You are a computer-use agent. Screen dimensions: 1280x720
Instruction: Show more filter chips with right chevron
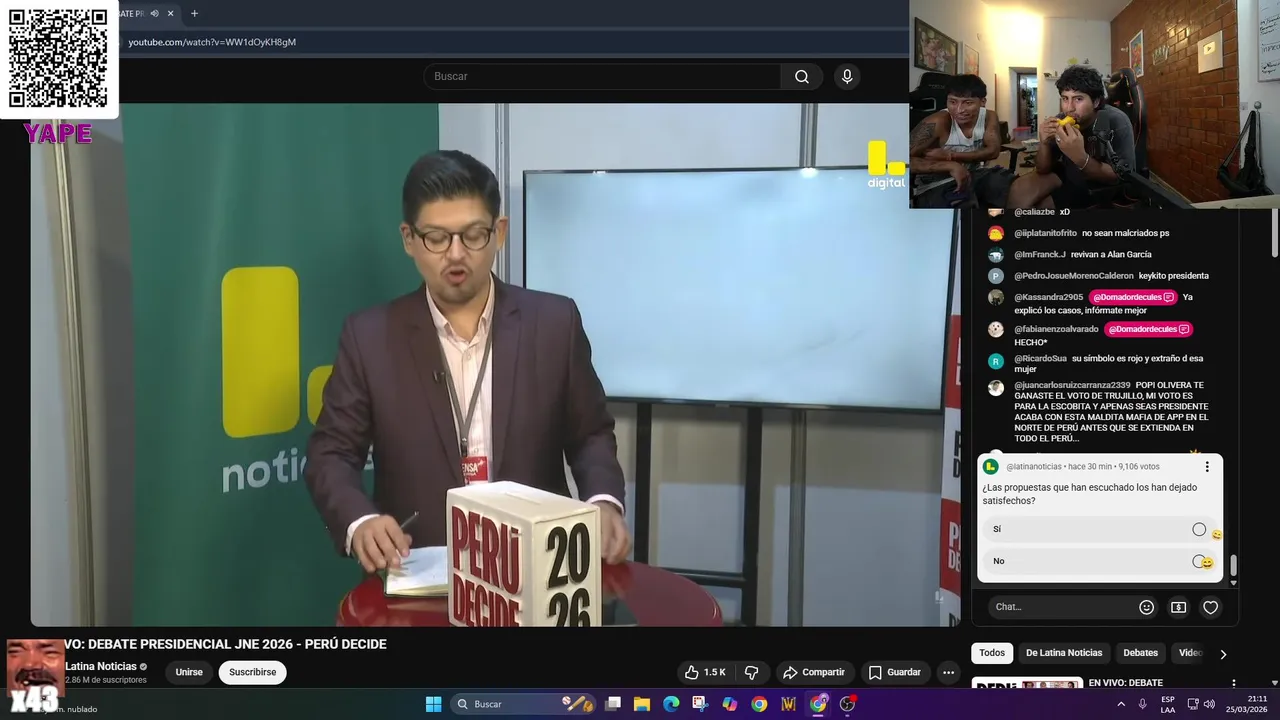click(x=1223, y=654)
